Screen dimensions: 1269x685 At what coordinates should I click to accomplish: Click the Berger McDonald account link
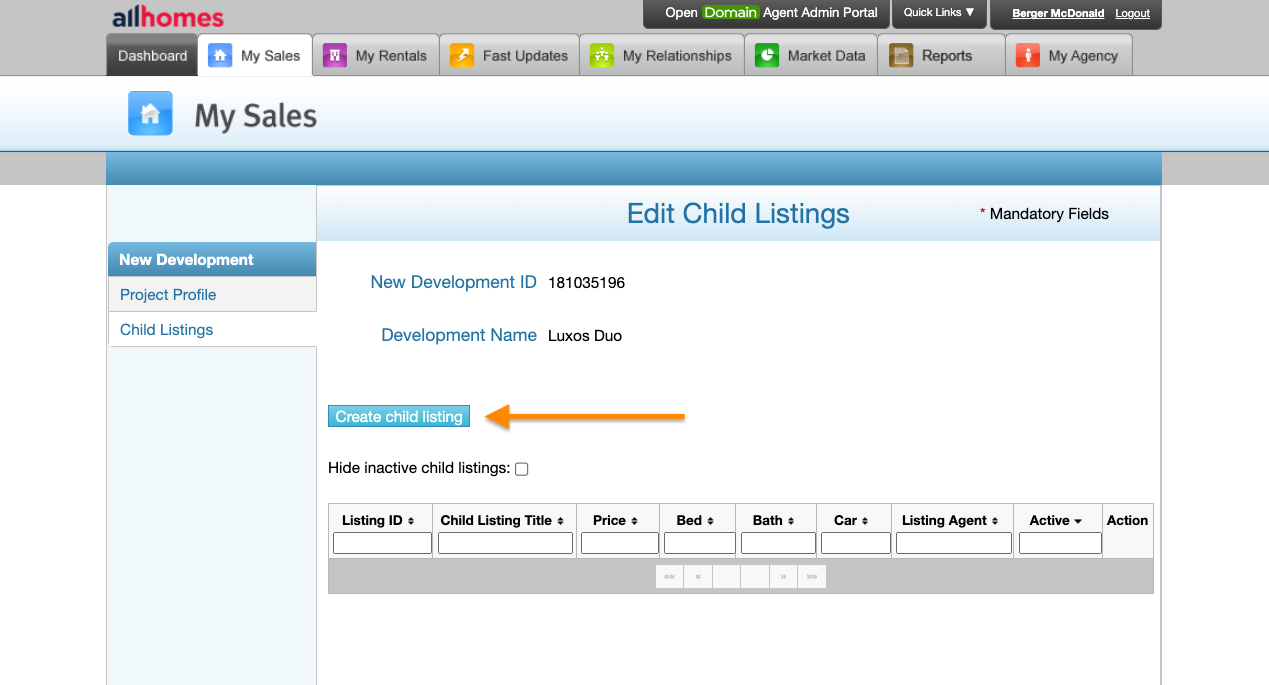(1058, 14)
